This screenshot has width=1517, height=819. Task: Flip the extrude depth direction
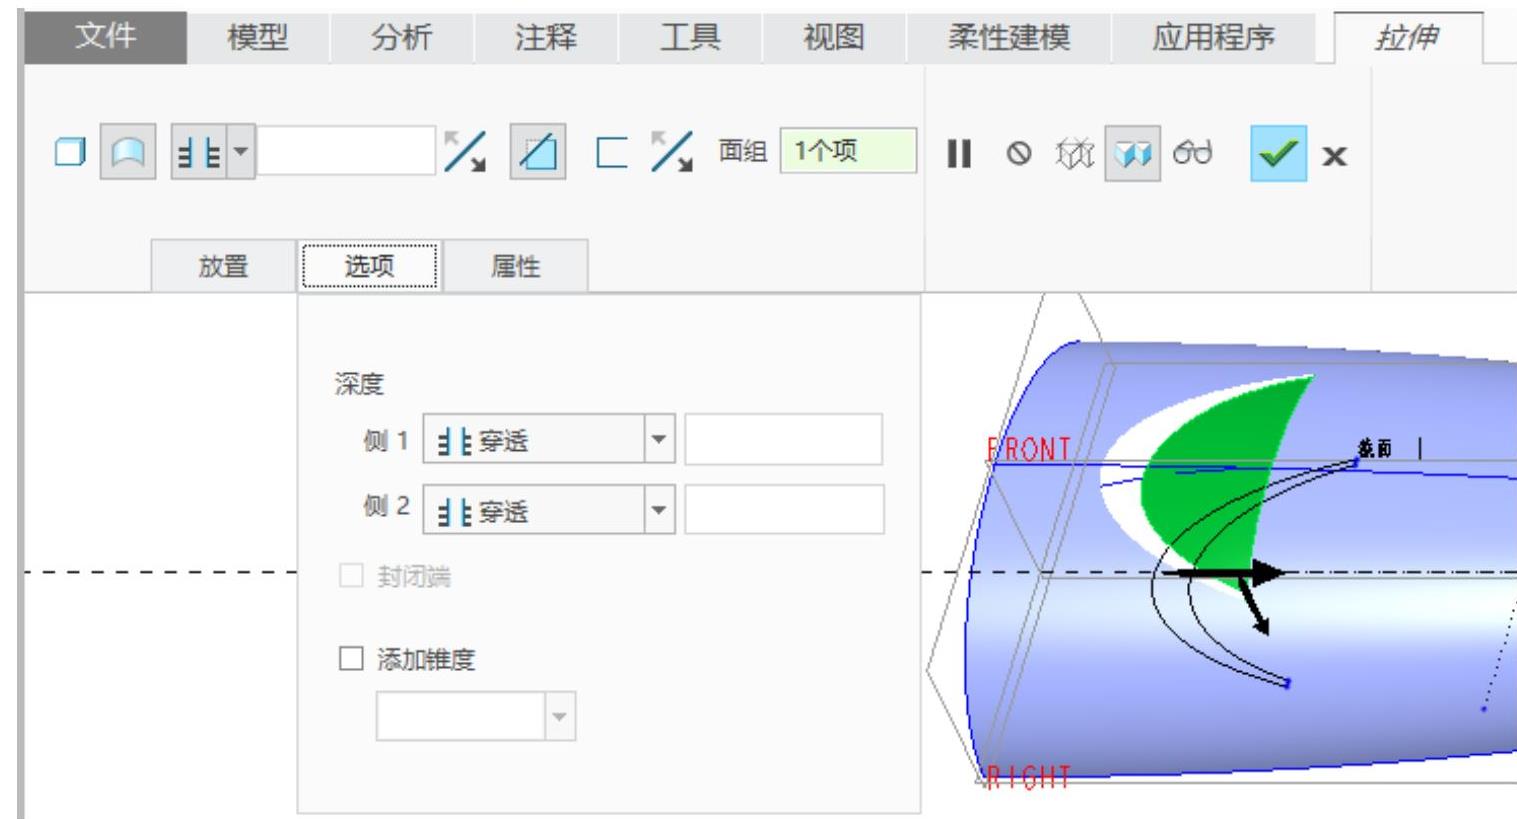(465, 153)
